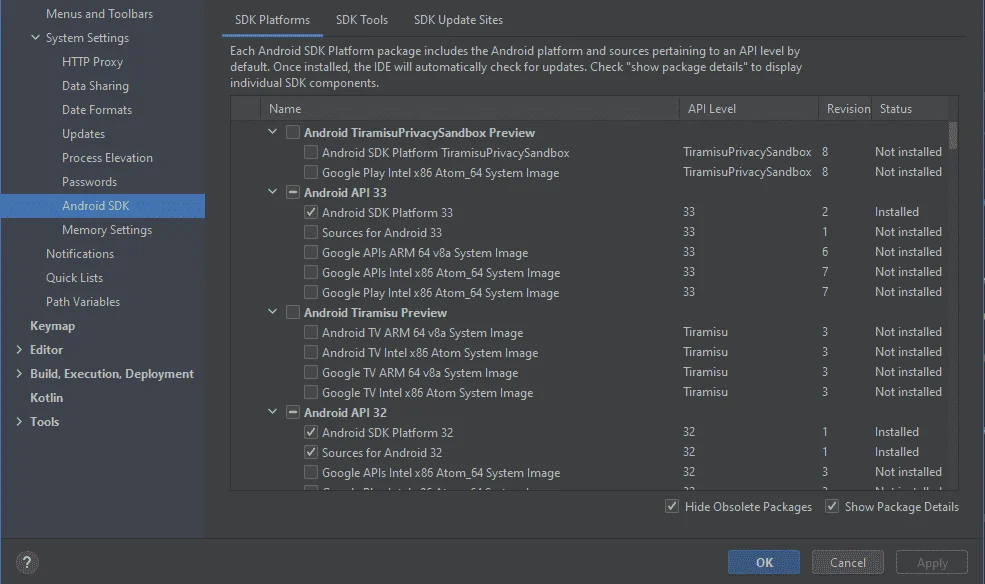This screenshot has height=584, width=985.
Task: Click the SDK table vertical scrollbar thumb
Action: 952,136
